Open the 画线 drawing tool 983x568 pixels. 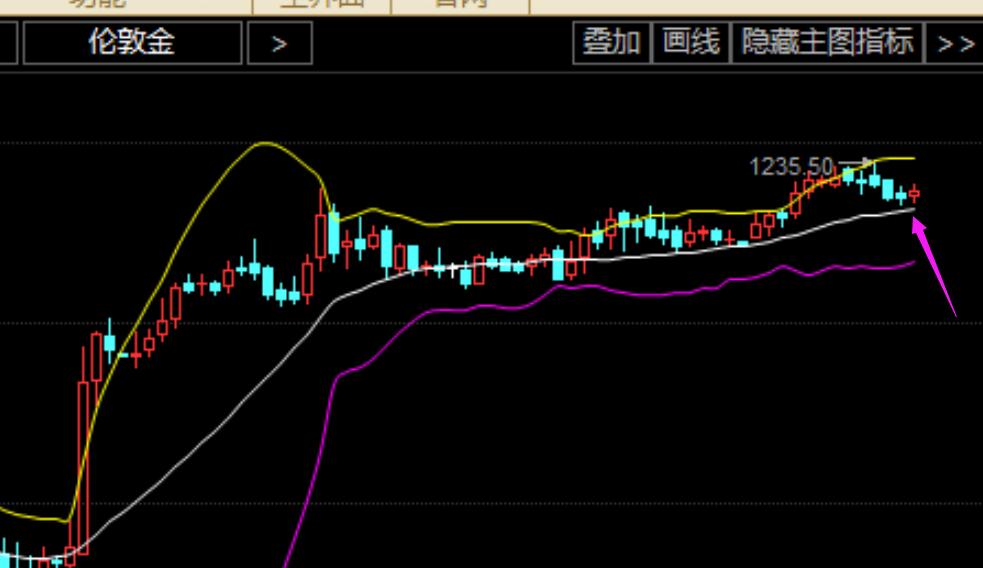tap(691, 43)
